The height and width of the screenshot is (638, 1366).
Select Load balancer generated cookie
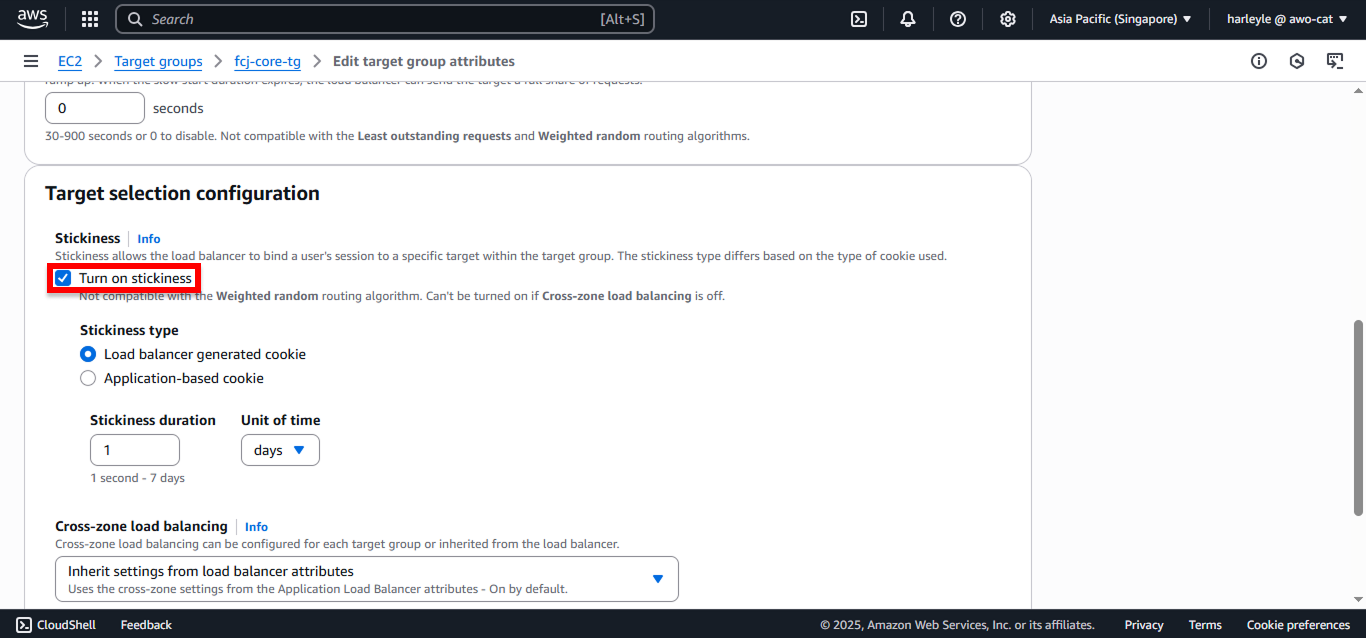pyautogui.click(x=88, y=354)
